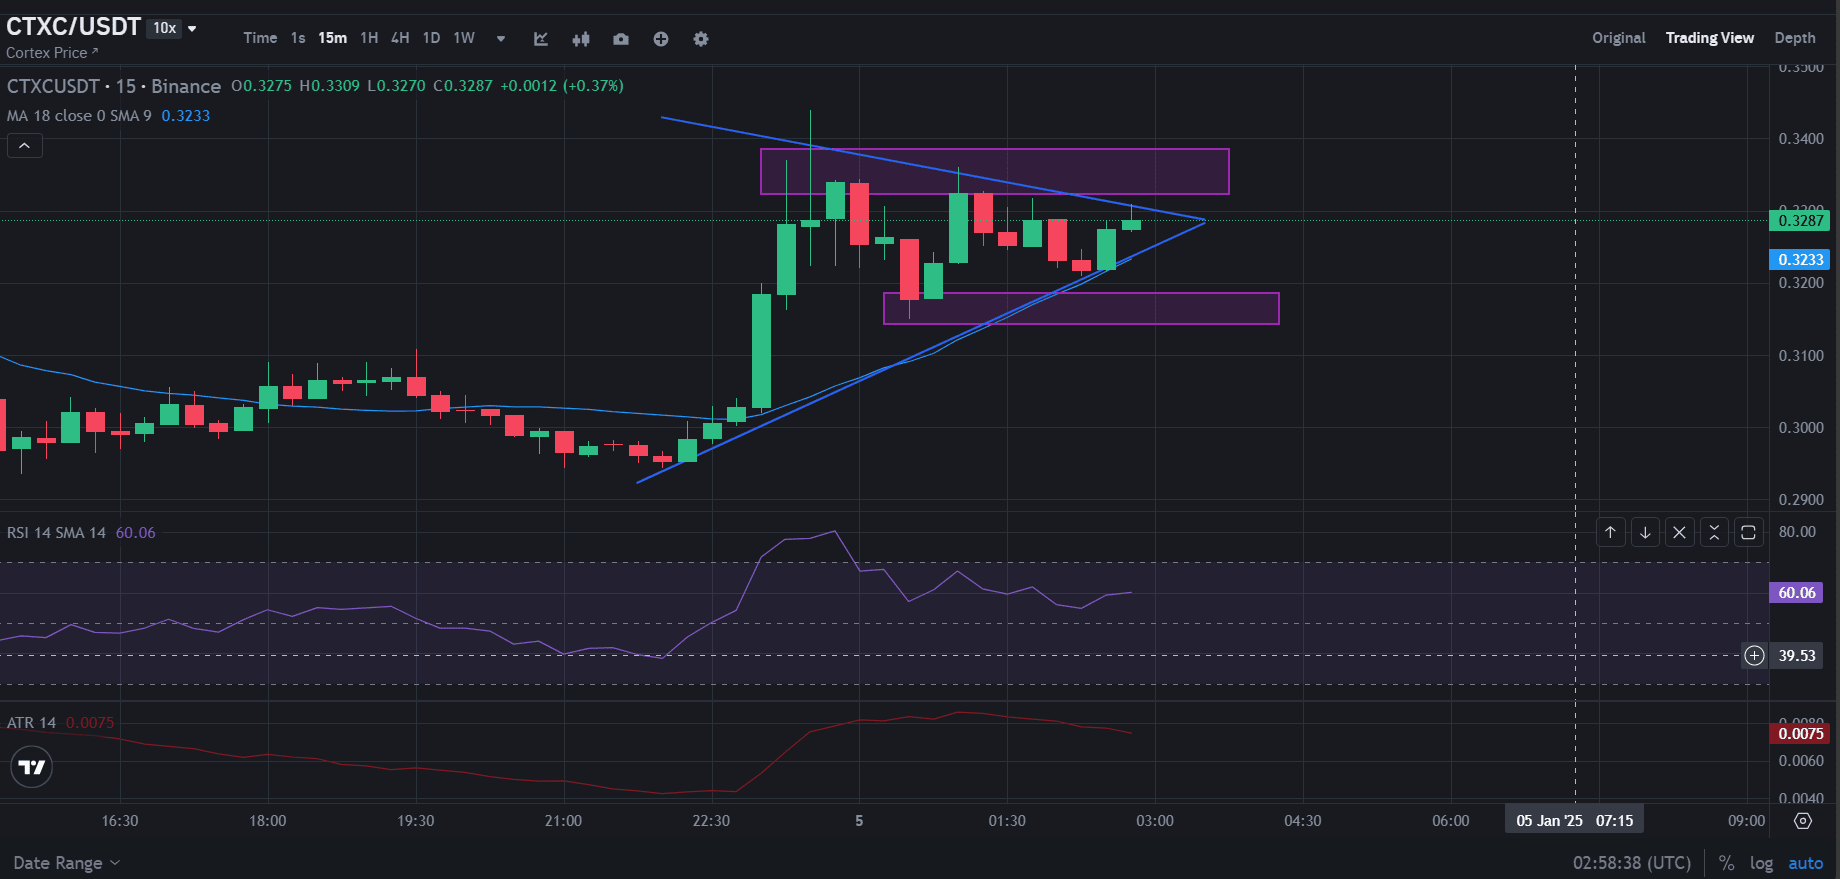Select the 1W interval

pos(464,38)
